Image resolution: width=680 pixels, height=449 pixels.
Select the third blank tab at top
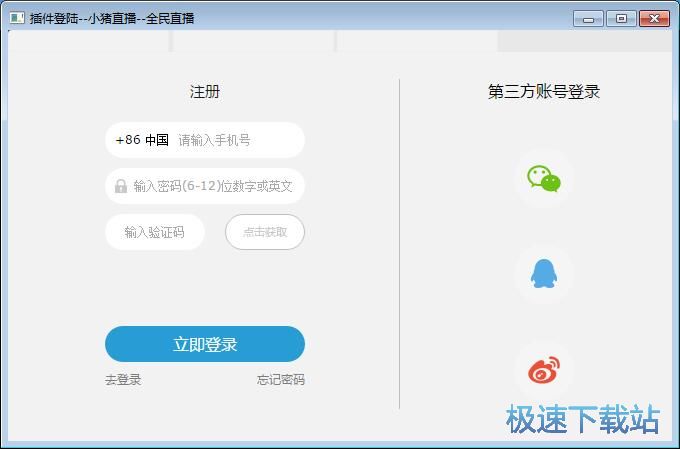coord(418,41)
